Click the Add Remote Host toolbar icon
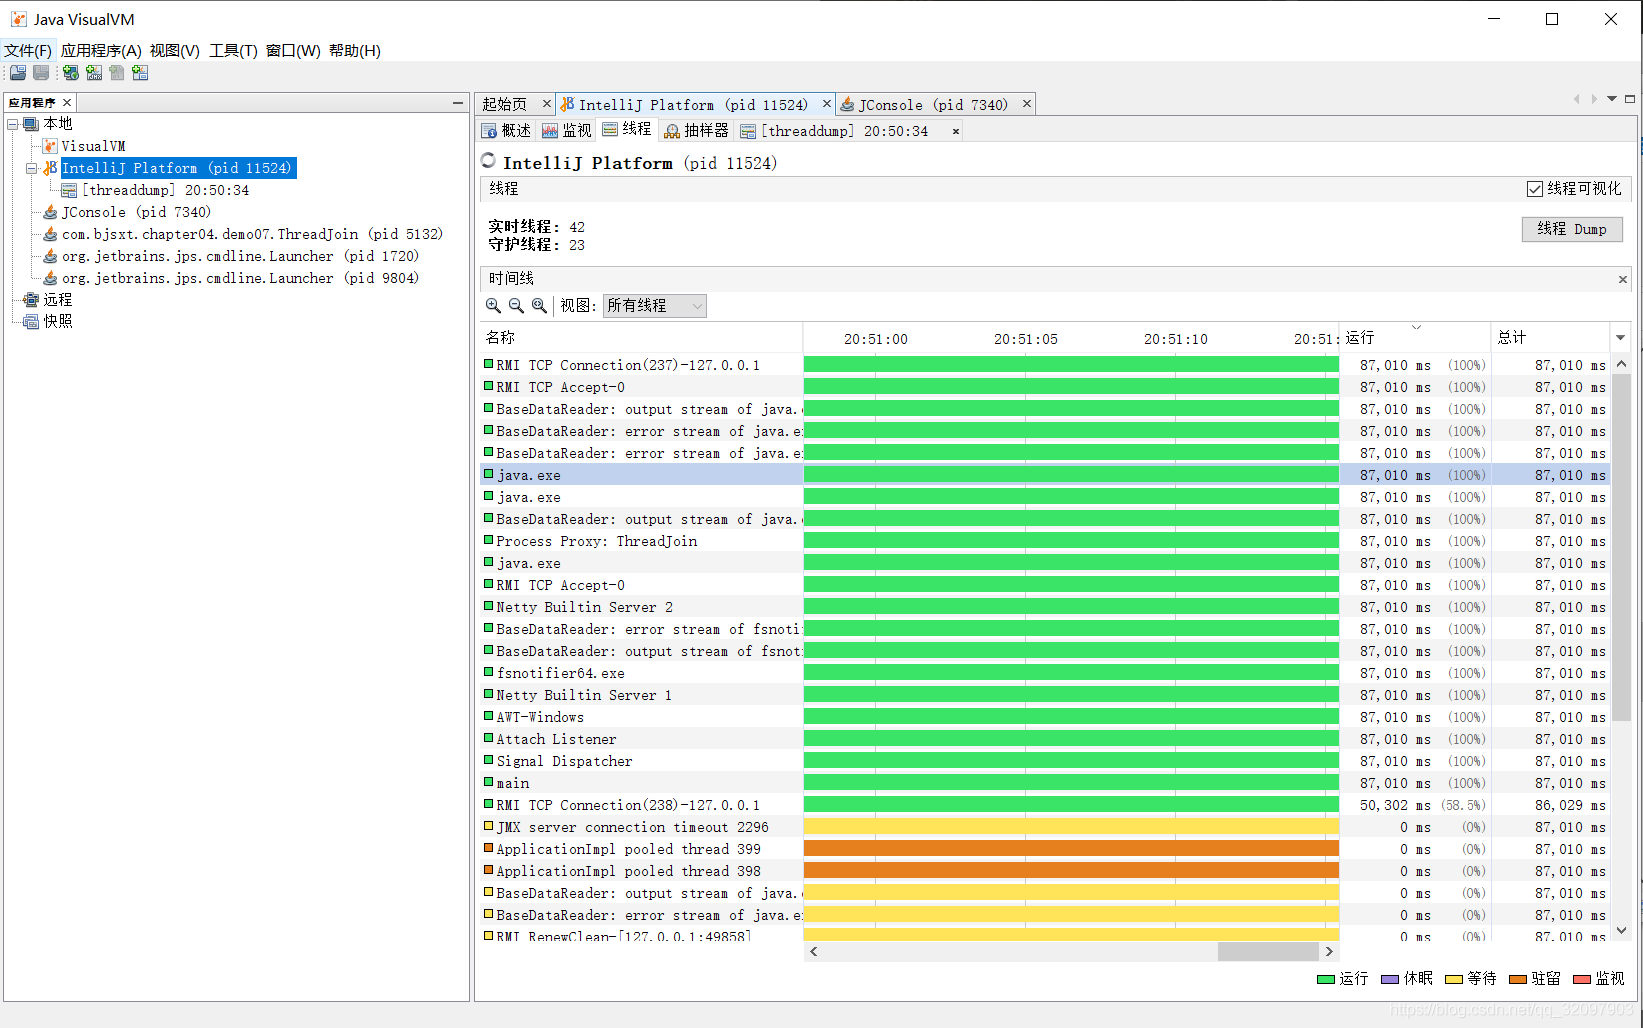 pyautogui.click(x=70, y=73)
